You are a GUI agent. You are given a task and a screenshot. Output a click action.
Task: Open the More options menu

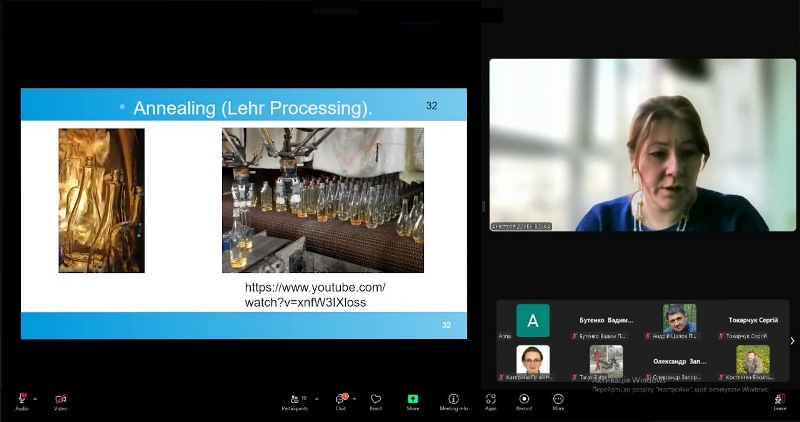tap(558, 402)
